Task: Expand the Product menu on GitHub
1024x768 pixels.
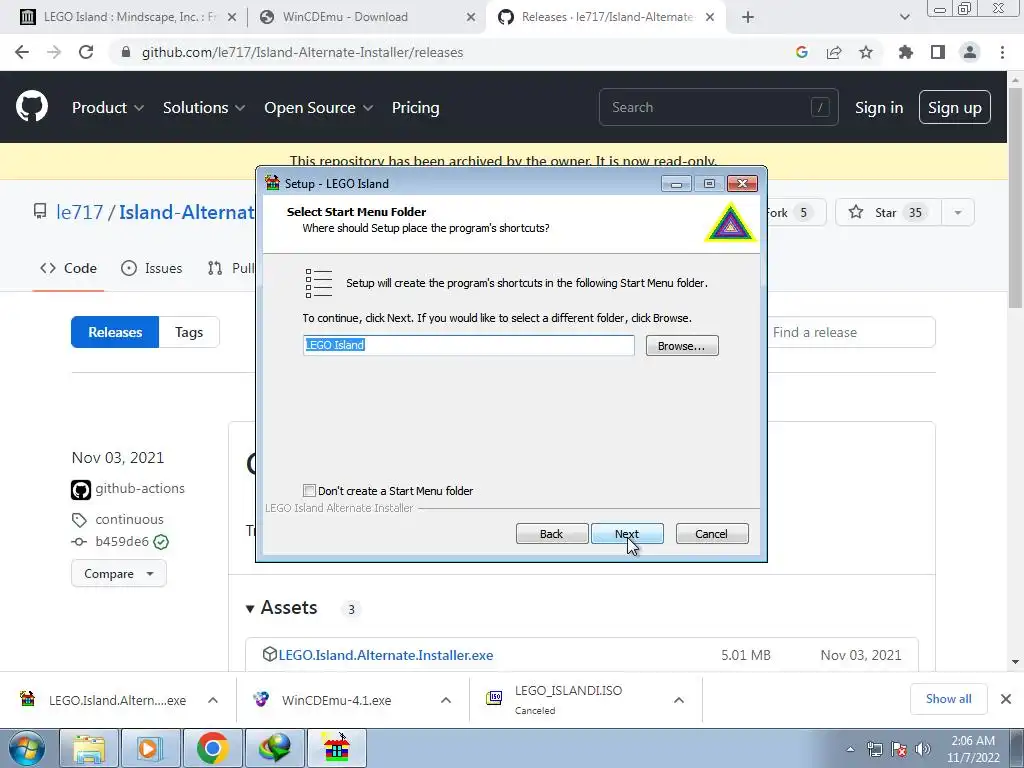Action: point(108,107)
